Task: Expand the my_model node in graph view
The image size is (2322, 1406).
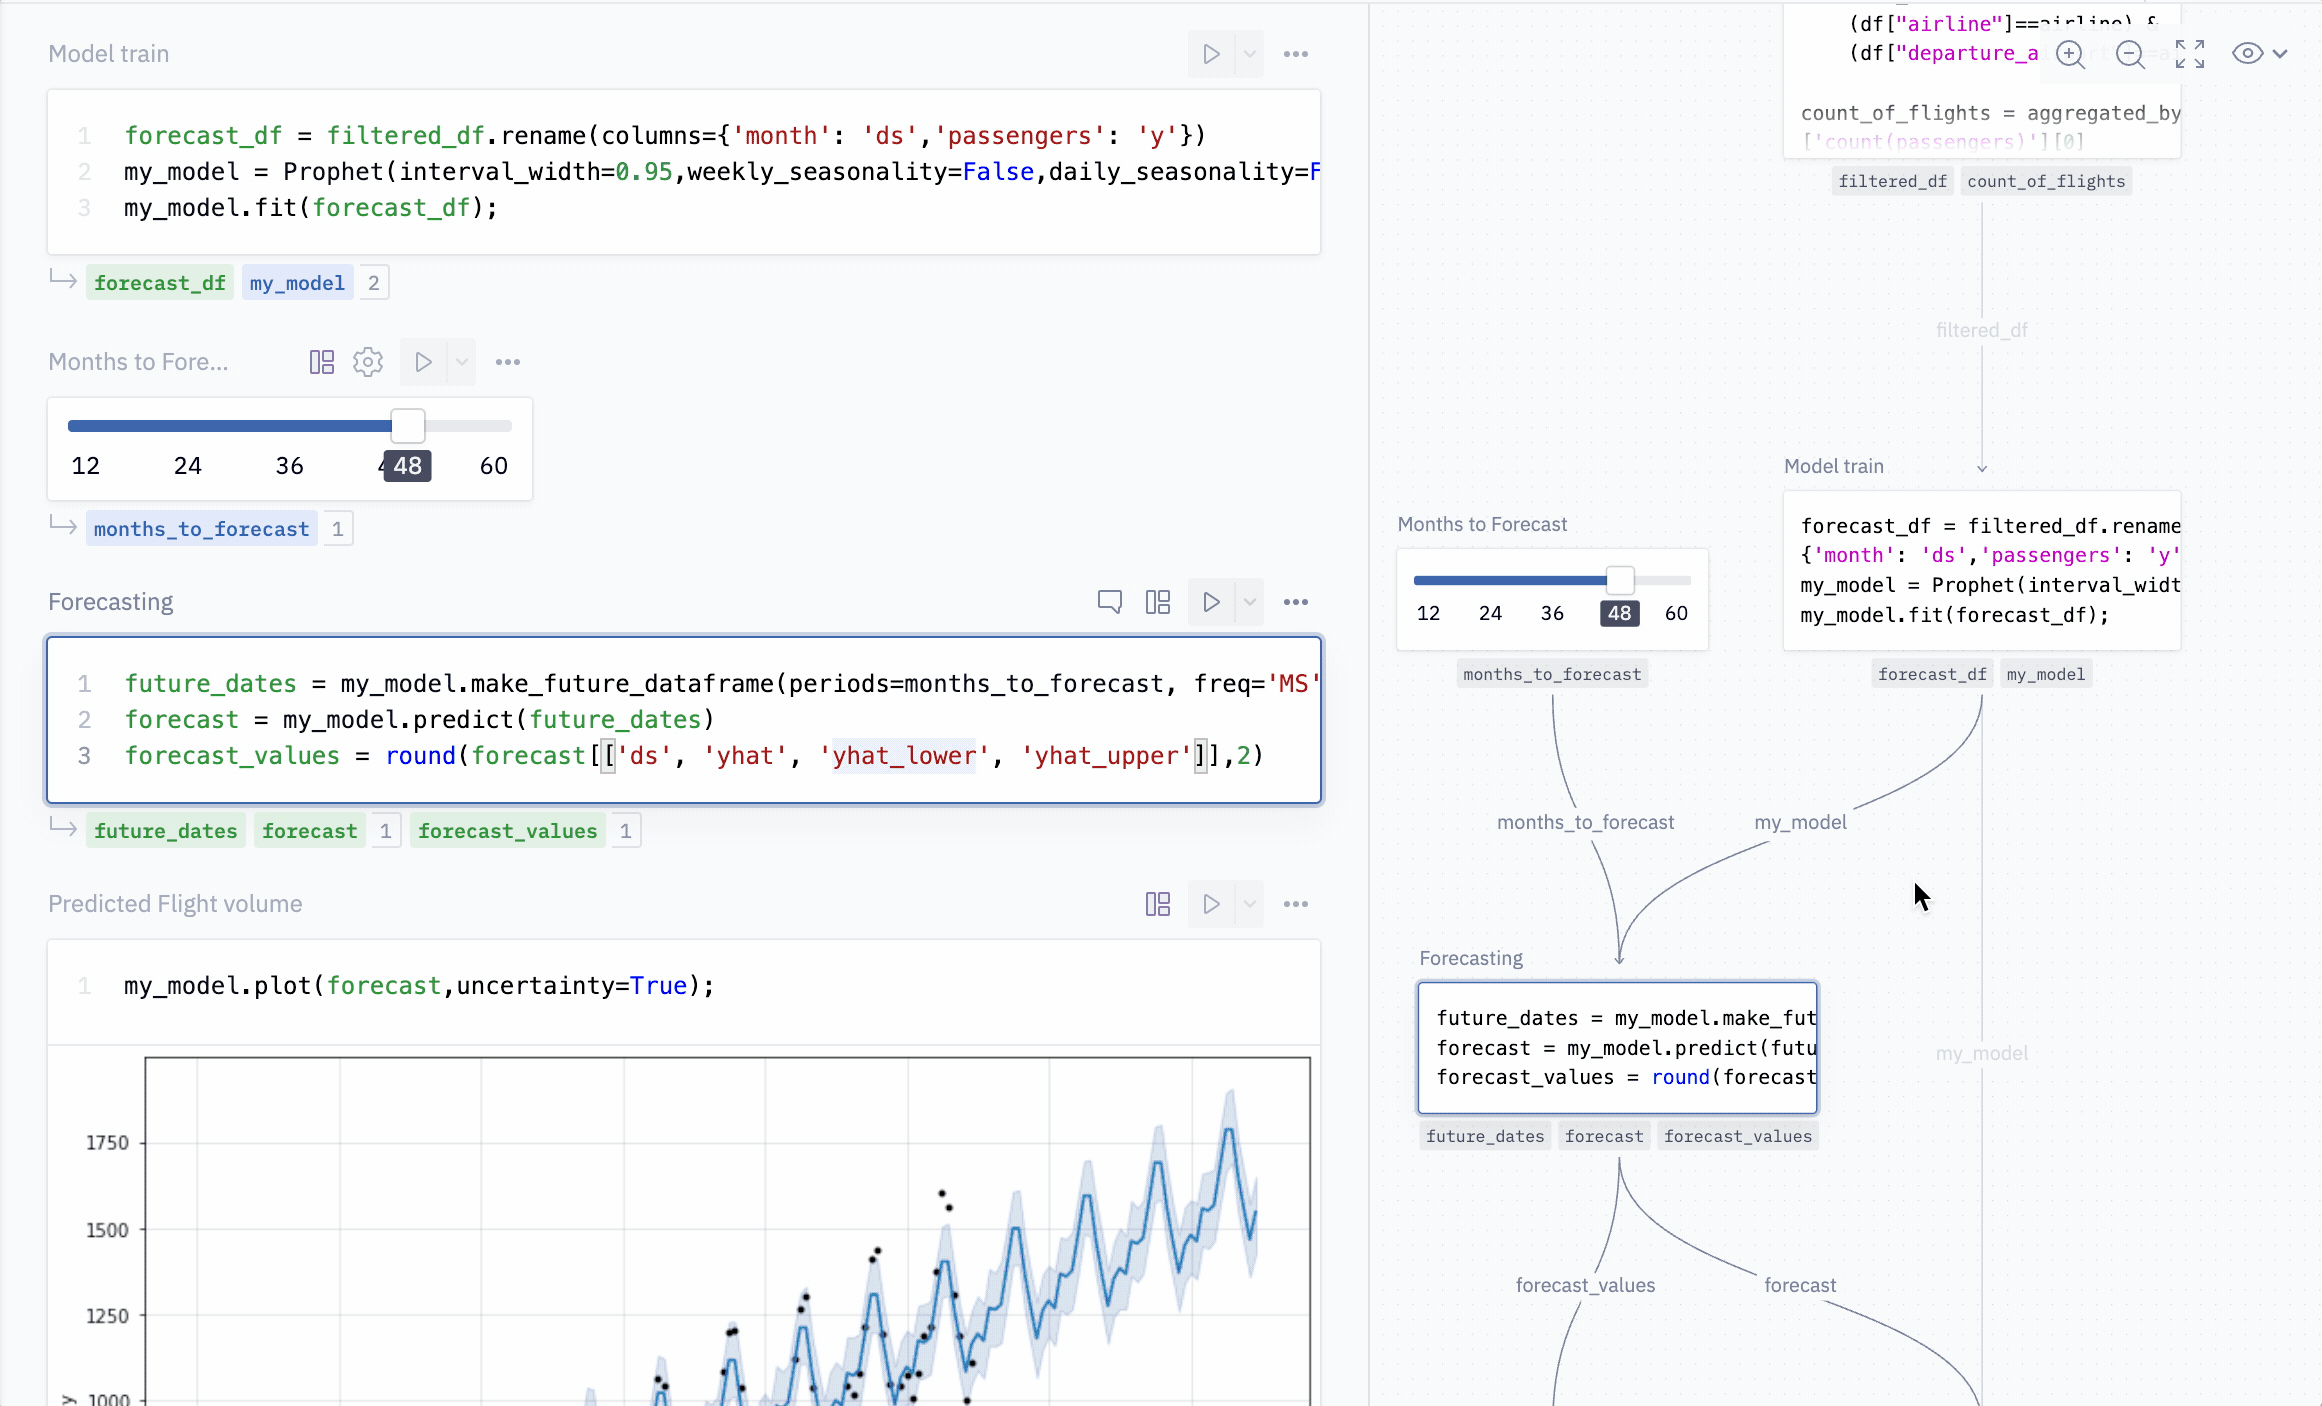Action: pyautogui.click(x=1982, y=1051)
